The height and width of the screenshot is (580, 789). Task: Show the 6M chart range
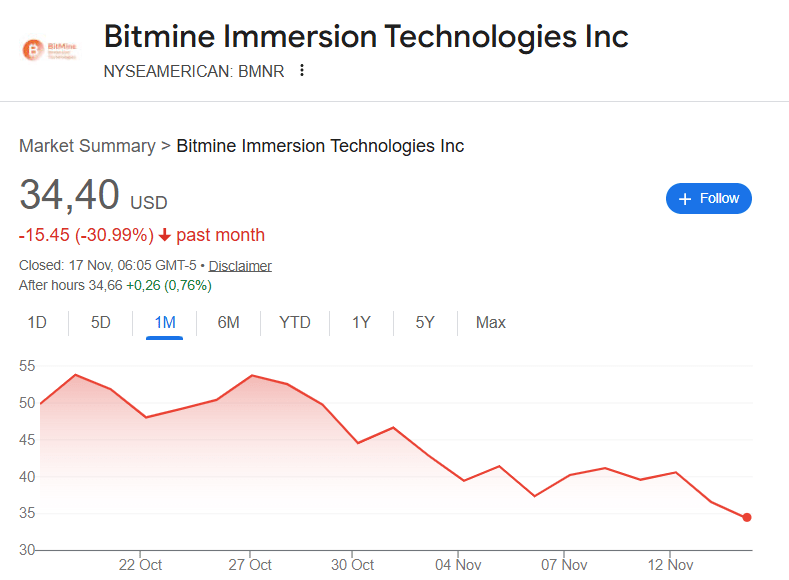(228, 322)
